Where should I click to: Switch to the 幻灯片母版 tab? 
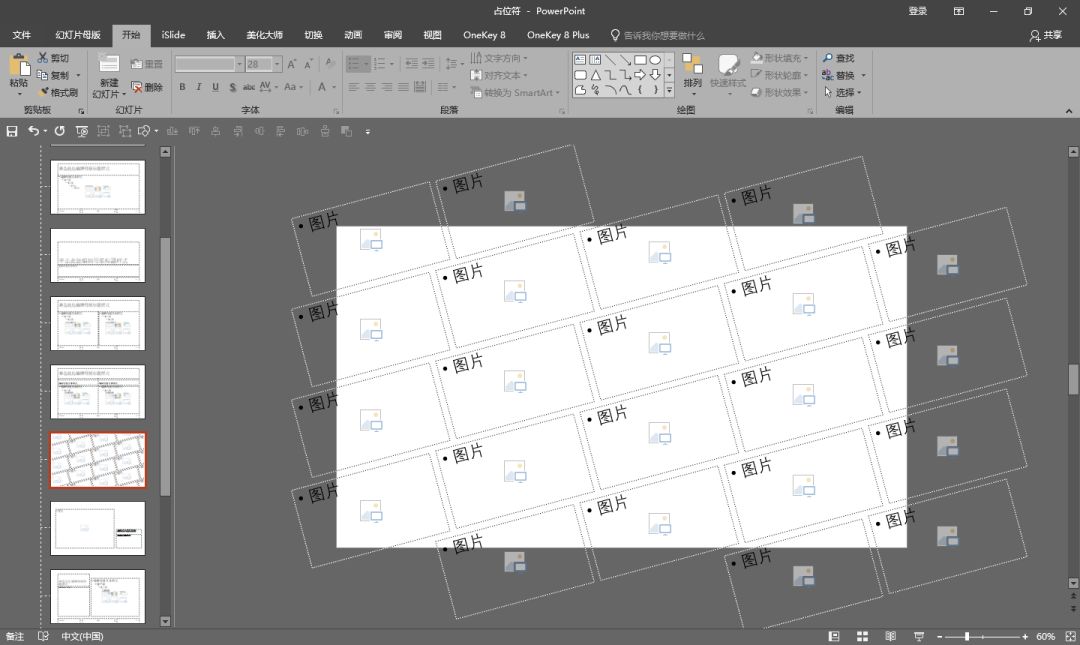click(x=78, y=34)
